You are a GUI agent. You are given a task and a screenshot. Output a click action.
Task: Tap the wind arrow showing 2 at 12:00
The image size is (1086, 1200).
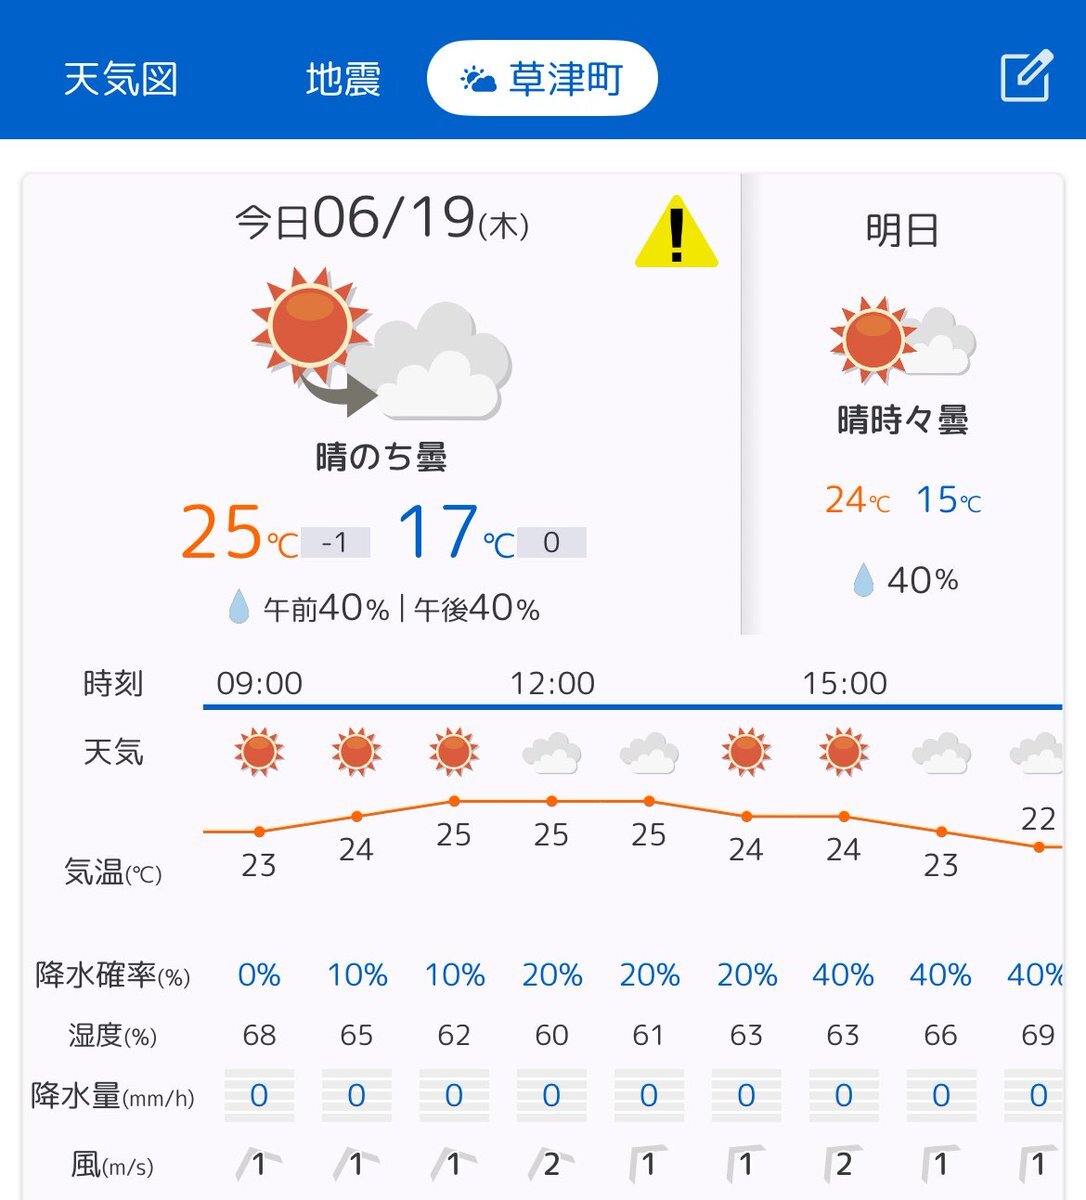pyautogui.click(x=551, y=1163)
